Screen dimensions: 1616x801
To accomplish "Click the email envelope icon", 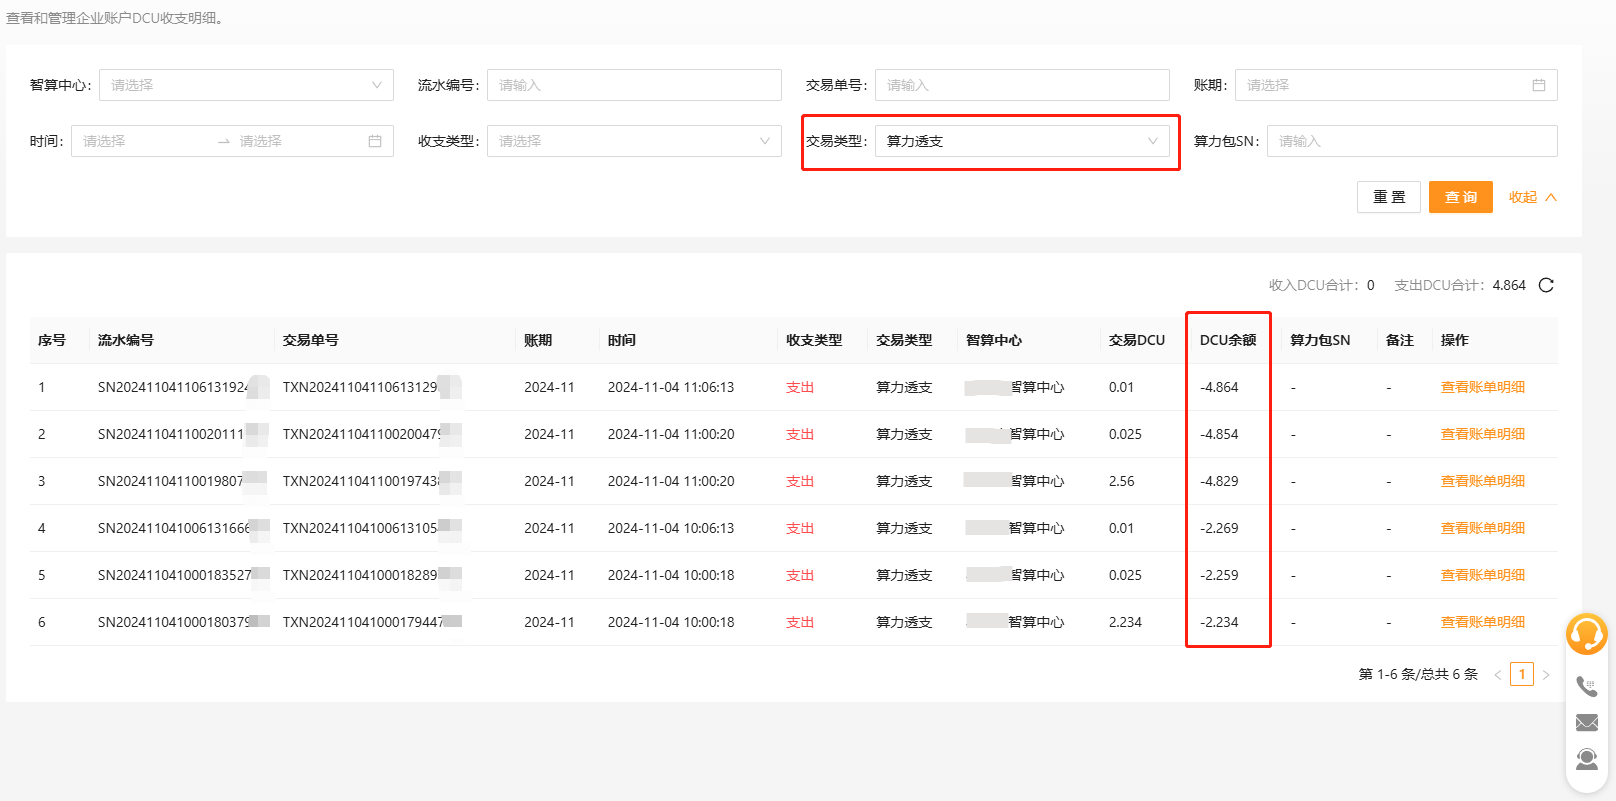I will (1586, 722).
